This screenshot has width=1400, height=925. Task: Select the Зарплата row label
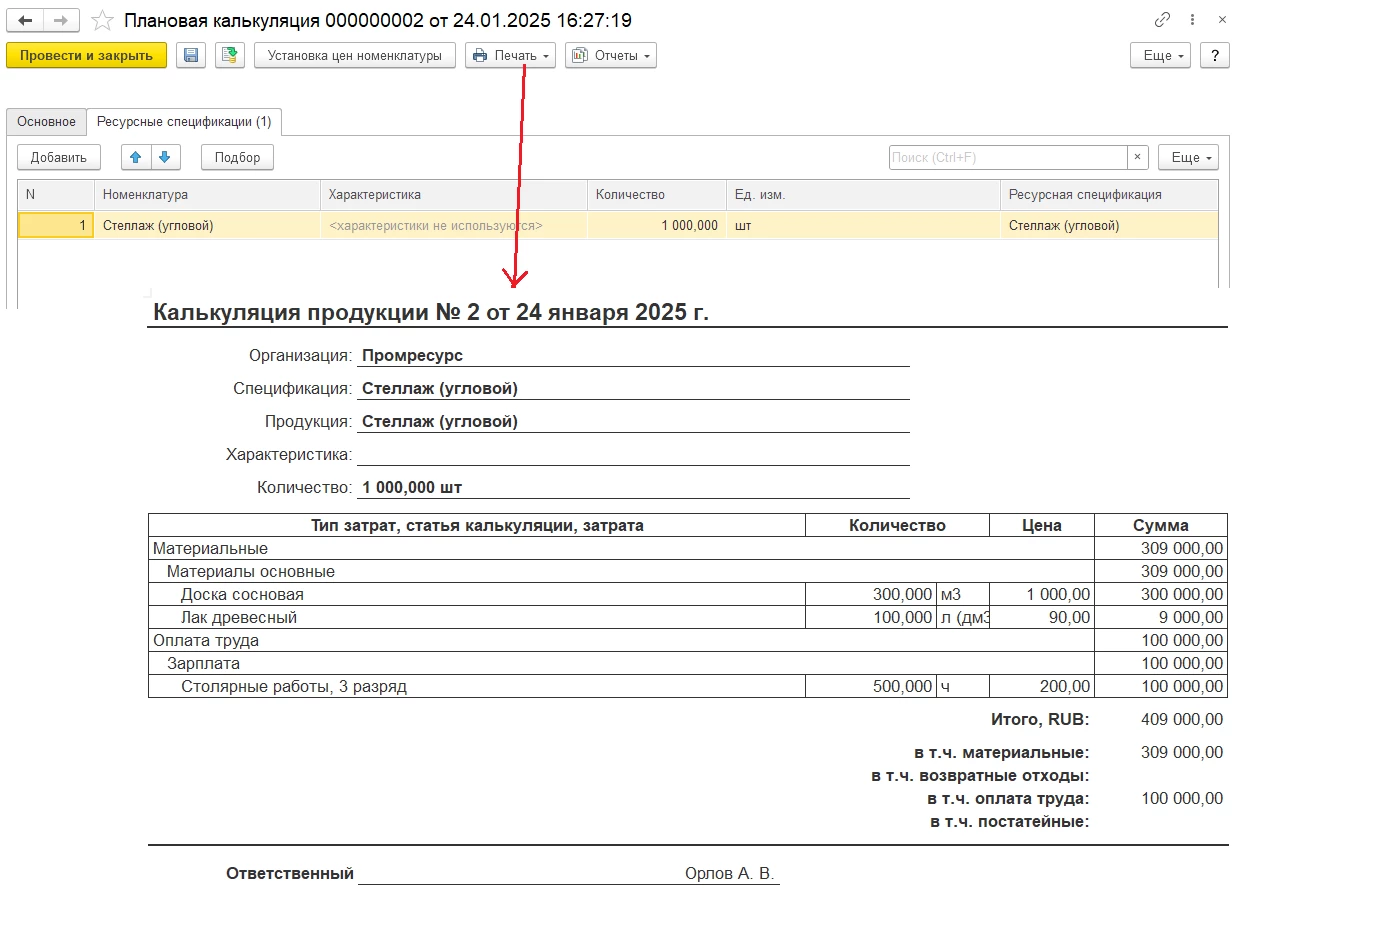click(203, 663)
